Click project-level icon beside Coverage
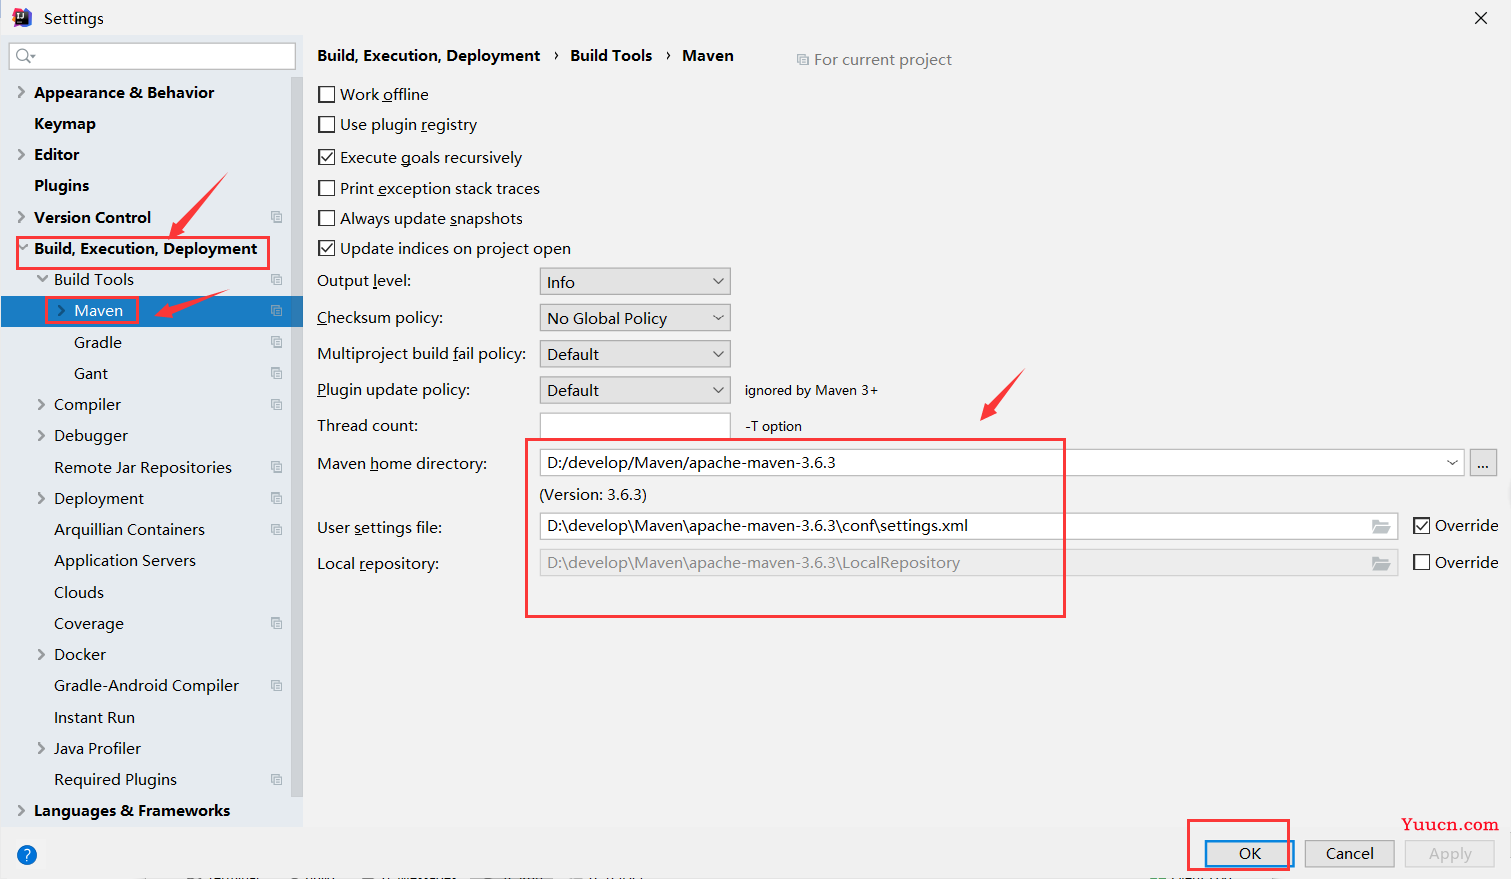Image resolution: width=1511 pixels, height=879 pixels. pyautogui.click(x=277, y=623)
